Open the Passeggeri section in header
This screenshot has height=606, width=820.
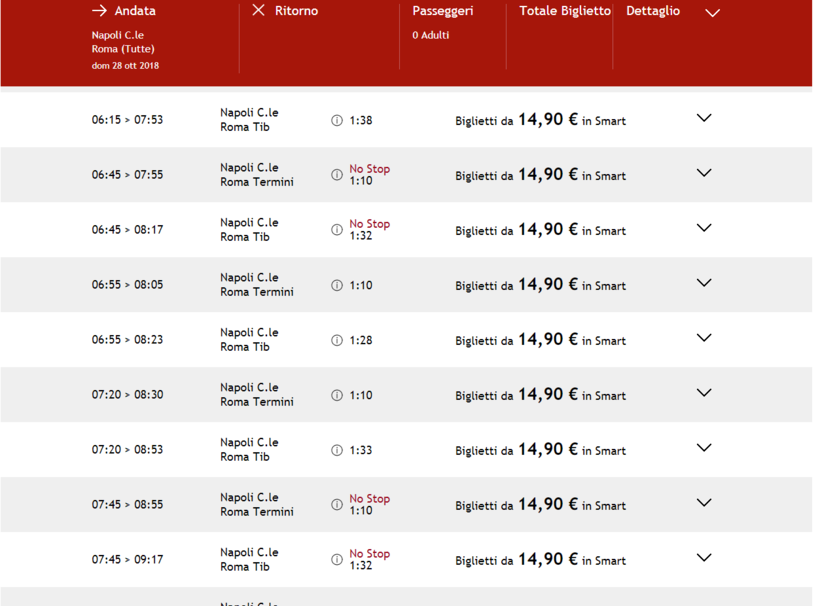click(x=442, y=11)
